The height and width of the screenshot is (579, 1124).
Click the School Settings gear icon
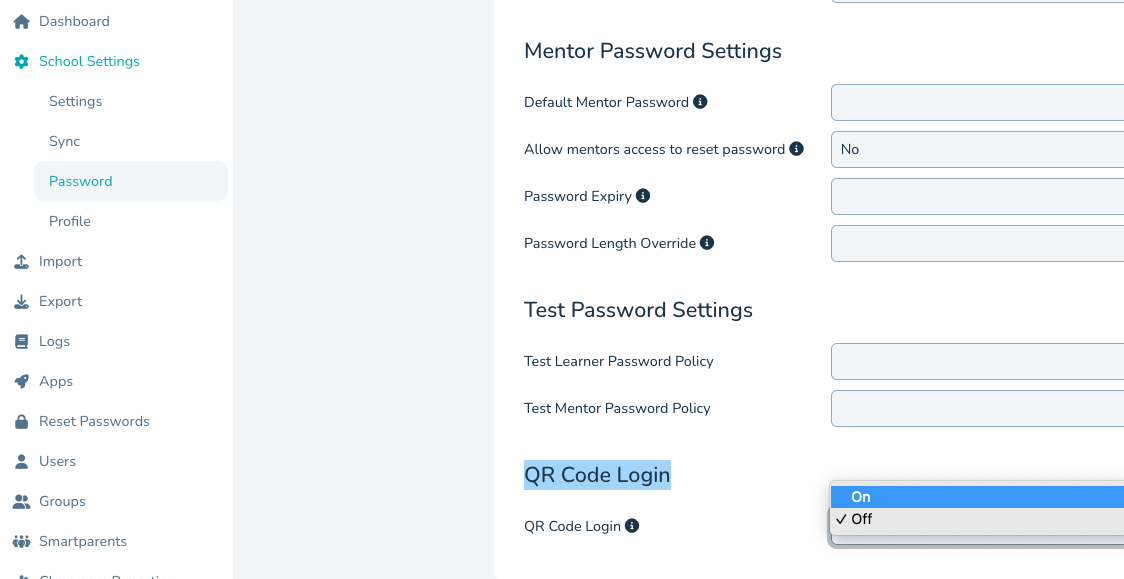(21, 61)
